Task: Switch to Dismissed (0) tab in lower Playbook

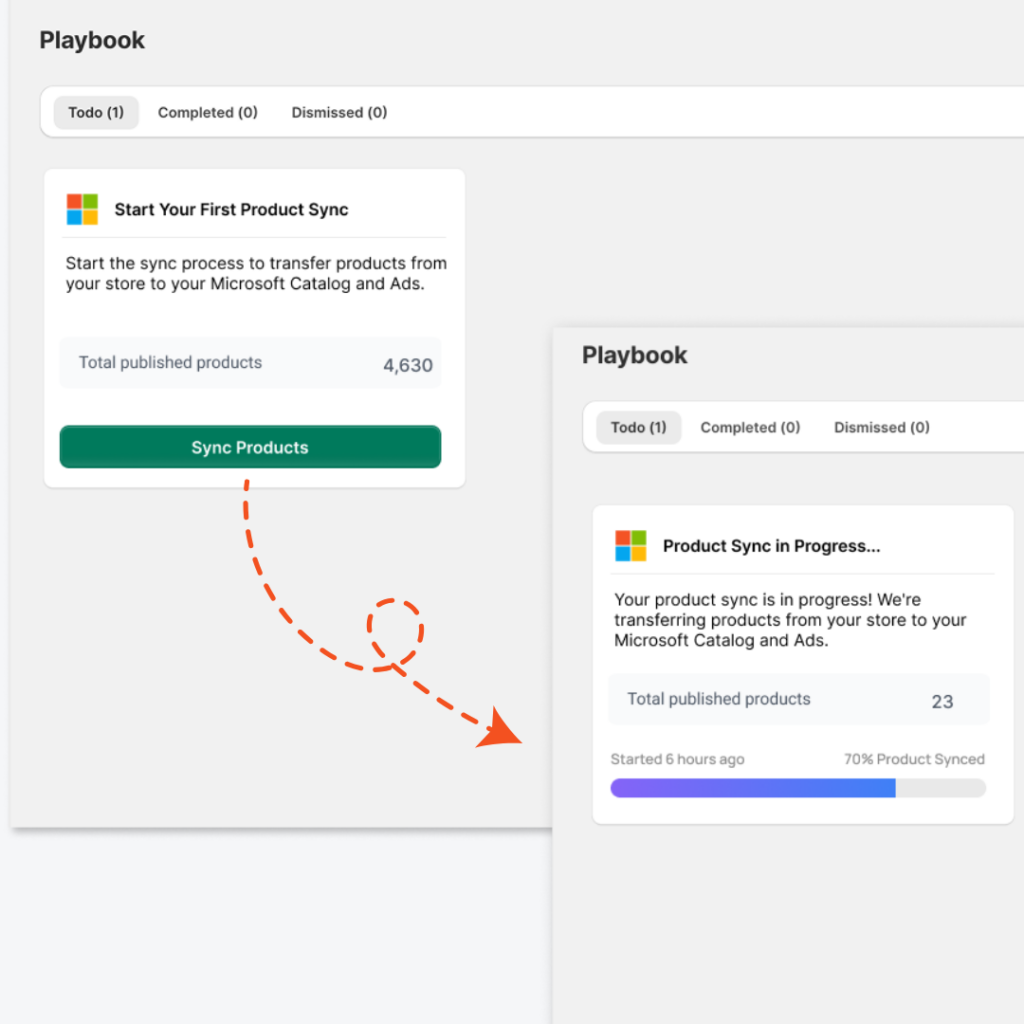Action: point(882,427)
